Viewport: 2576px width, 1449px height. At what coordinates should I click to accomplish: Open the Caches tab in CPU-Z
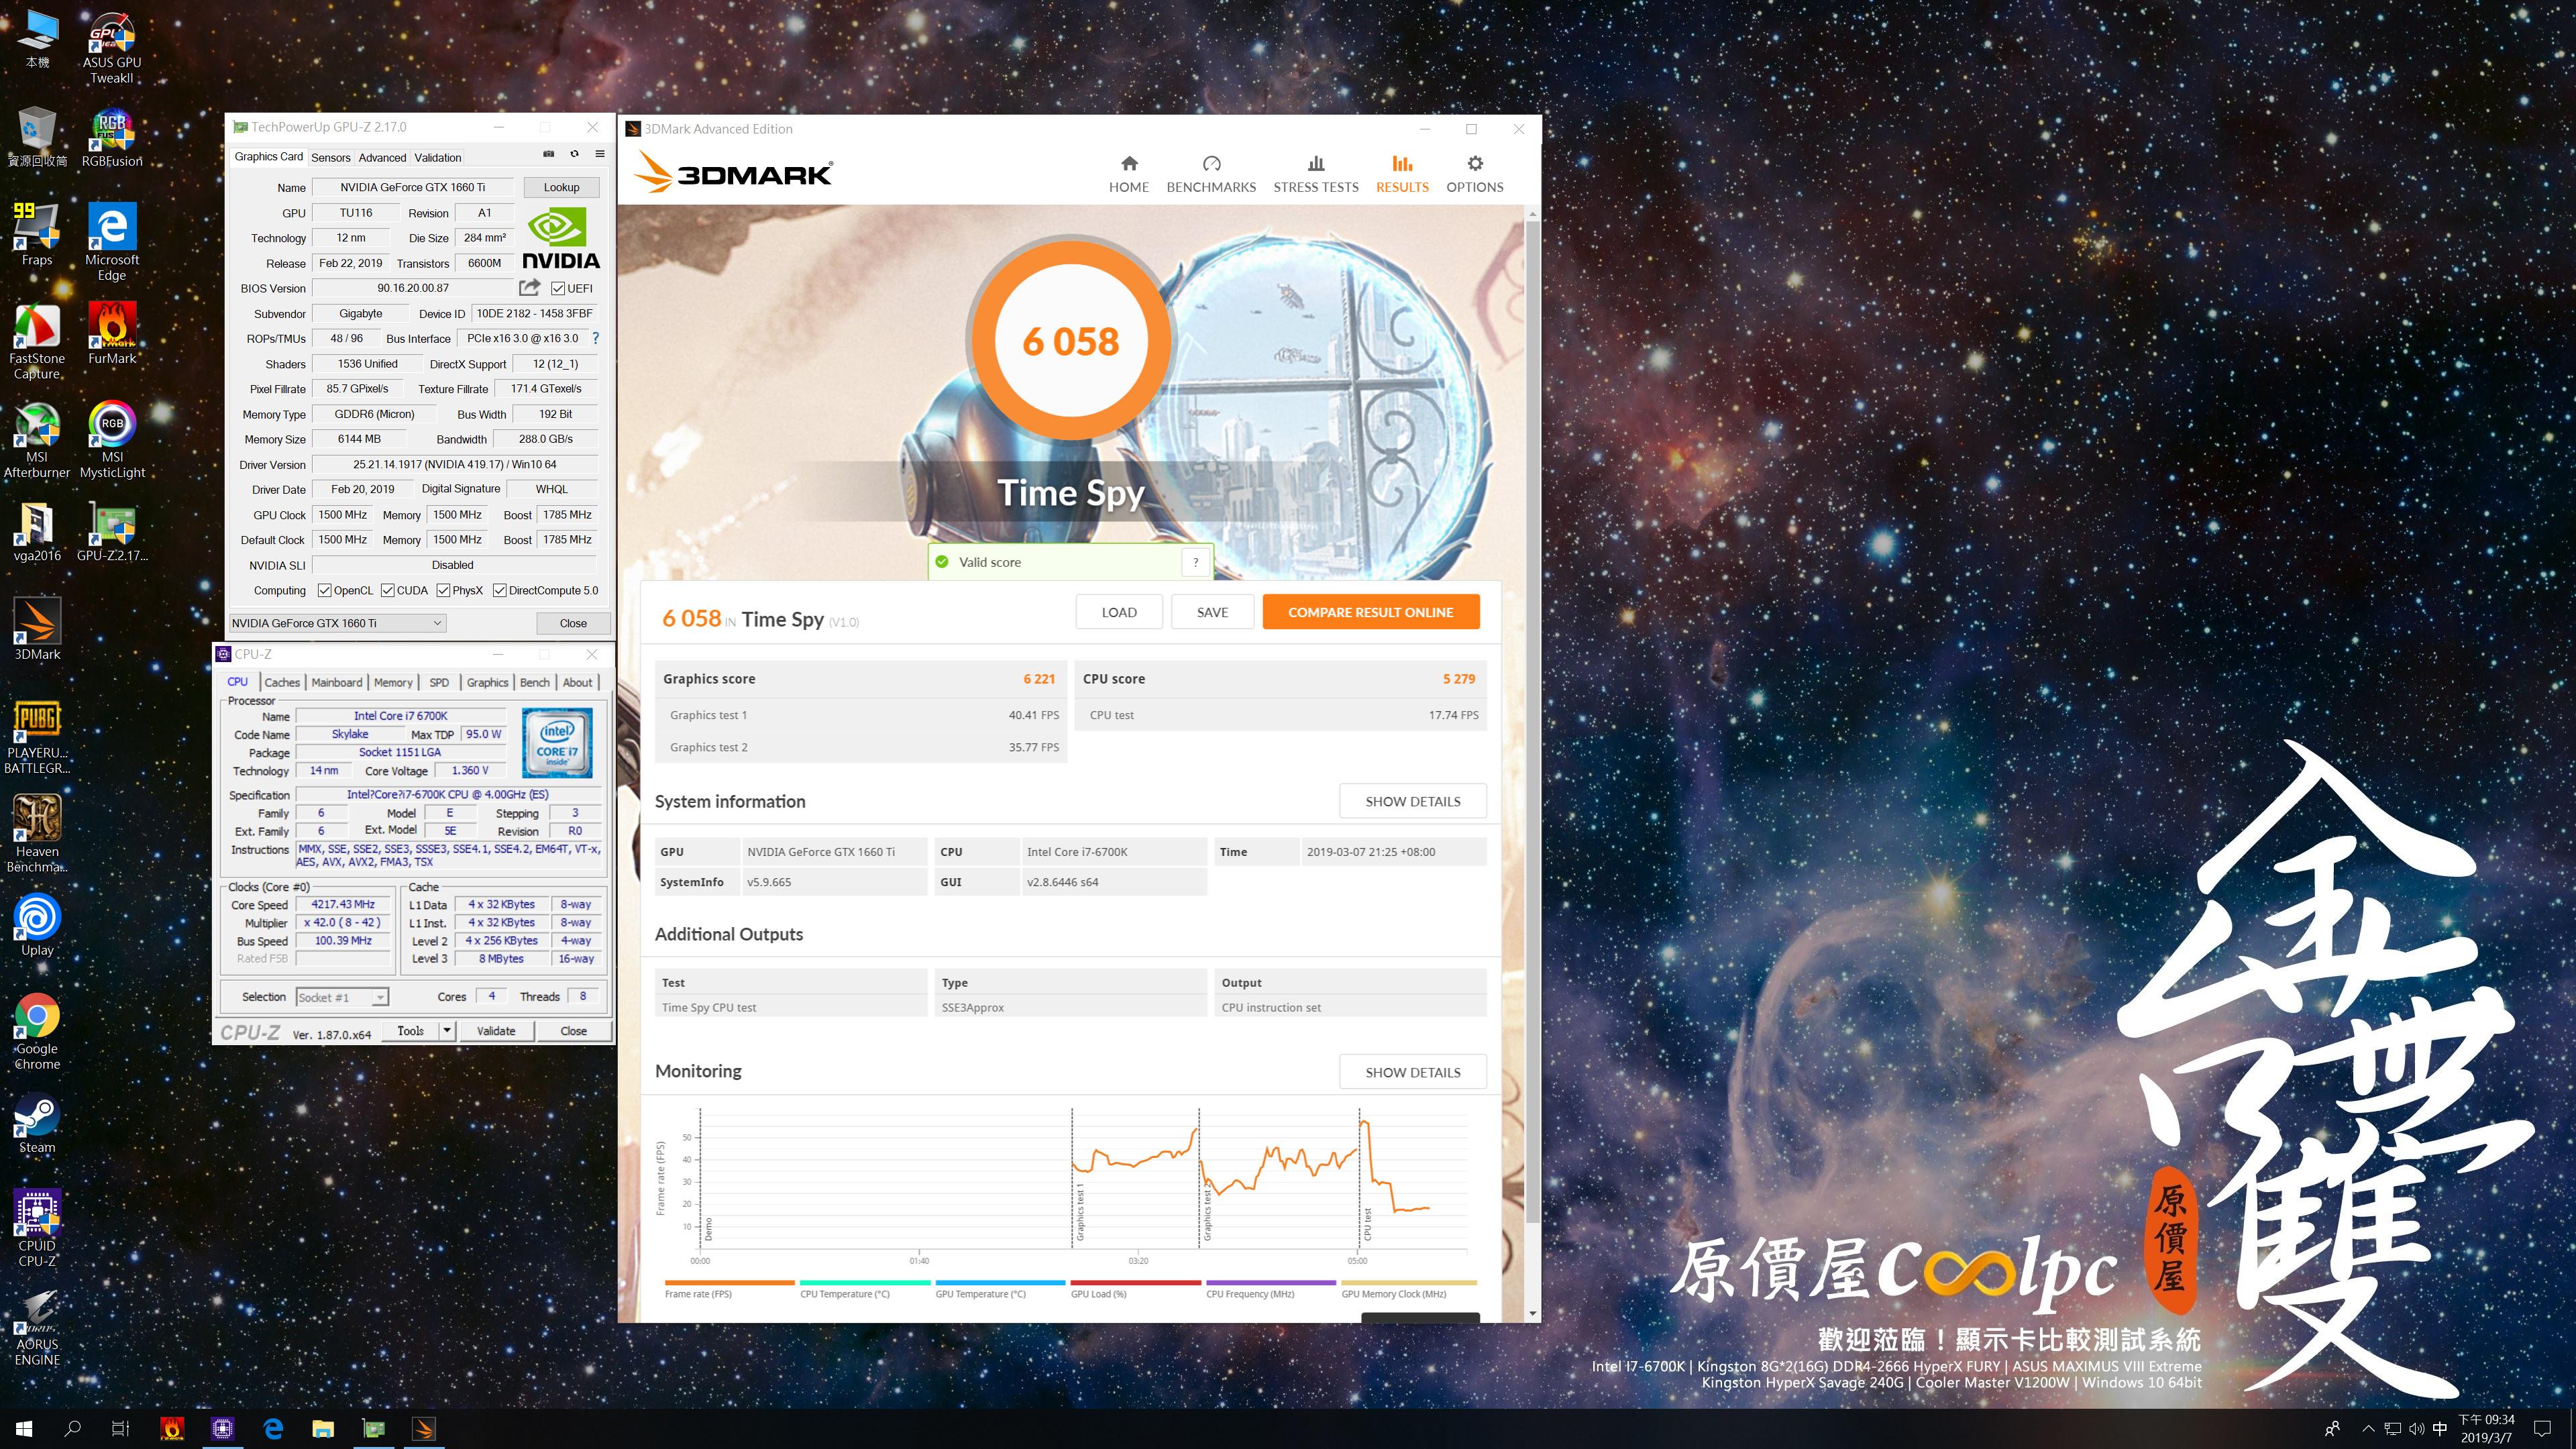tap(282, 682)
